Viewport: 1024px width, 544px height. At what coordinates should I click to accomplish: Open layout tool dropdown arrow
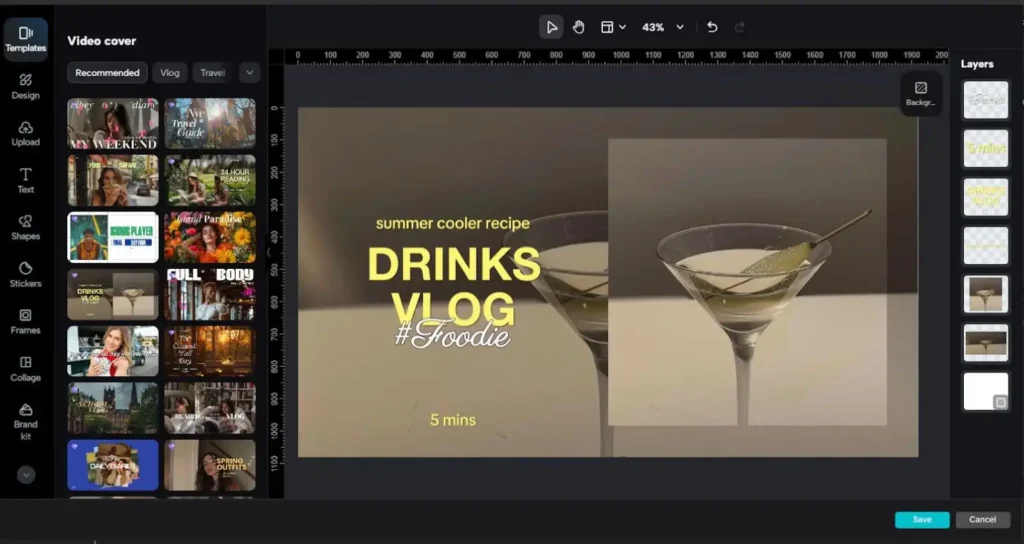click(622, 27)
